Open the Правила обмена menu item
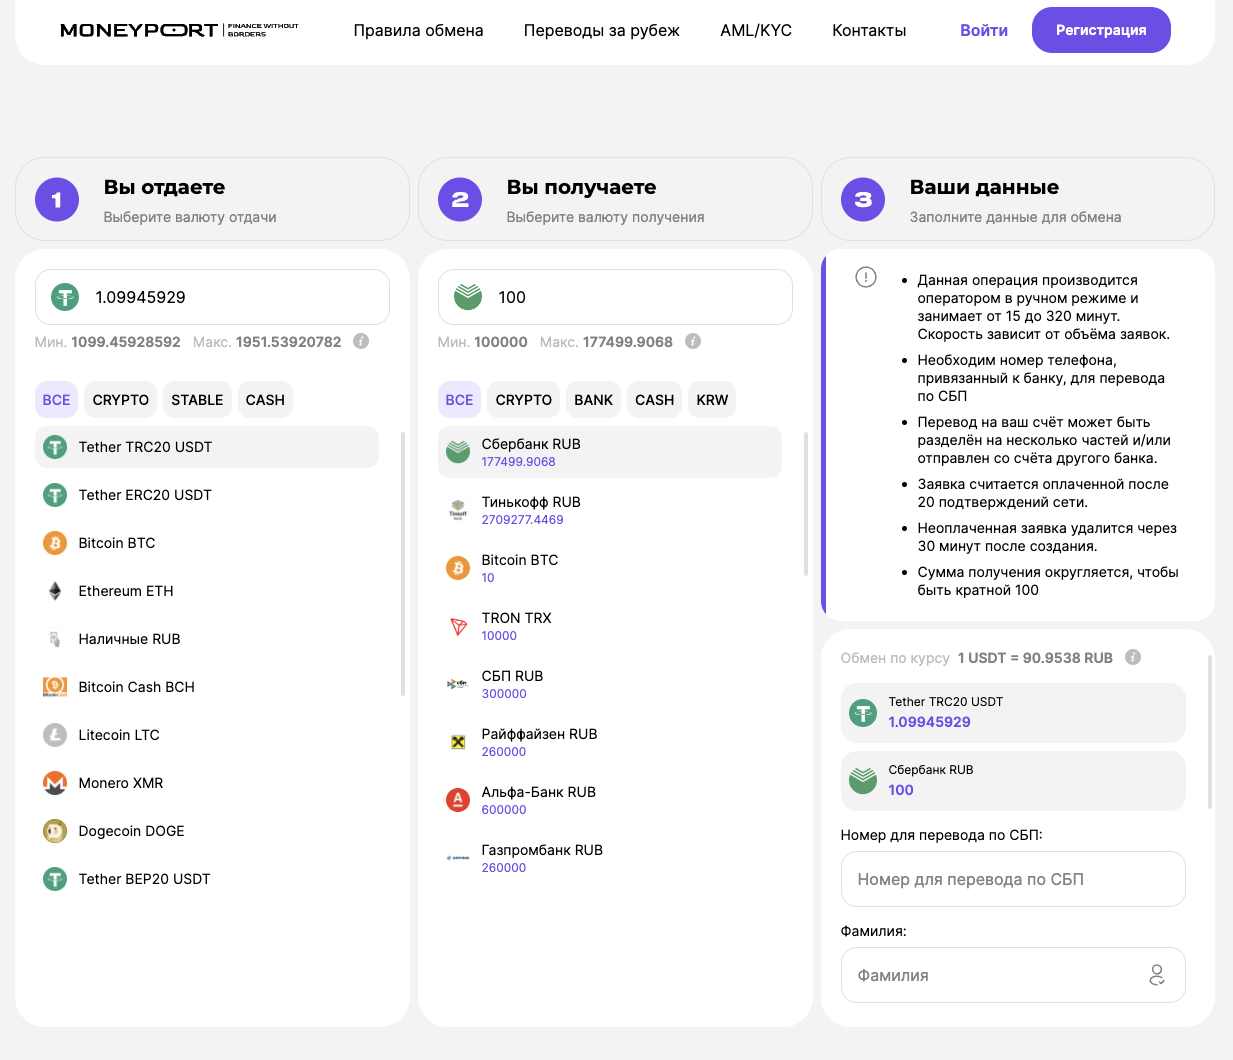Screen dimensions: 1233x1060 [418, 31]
